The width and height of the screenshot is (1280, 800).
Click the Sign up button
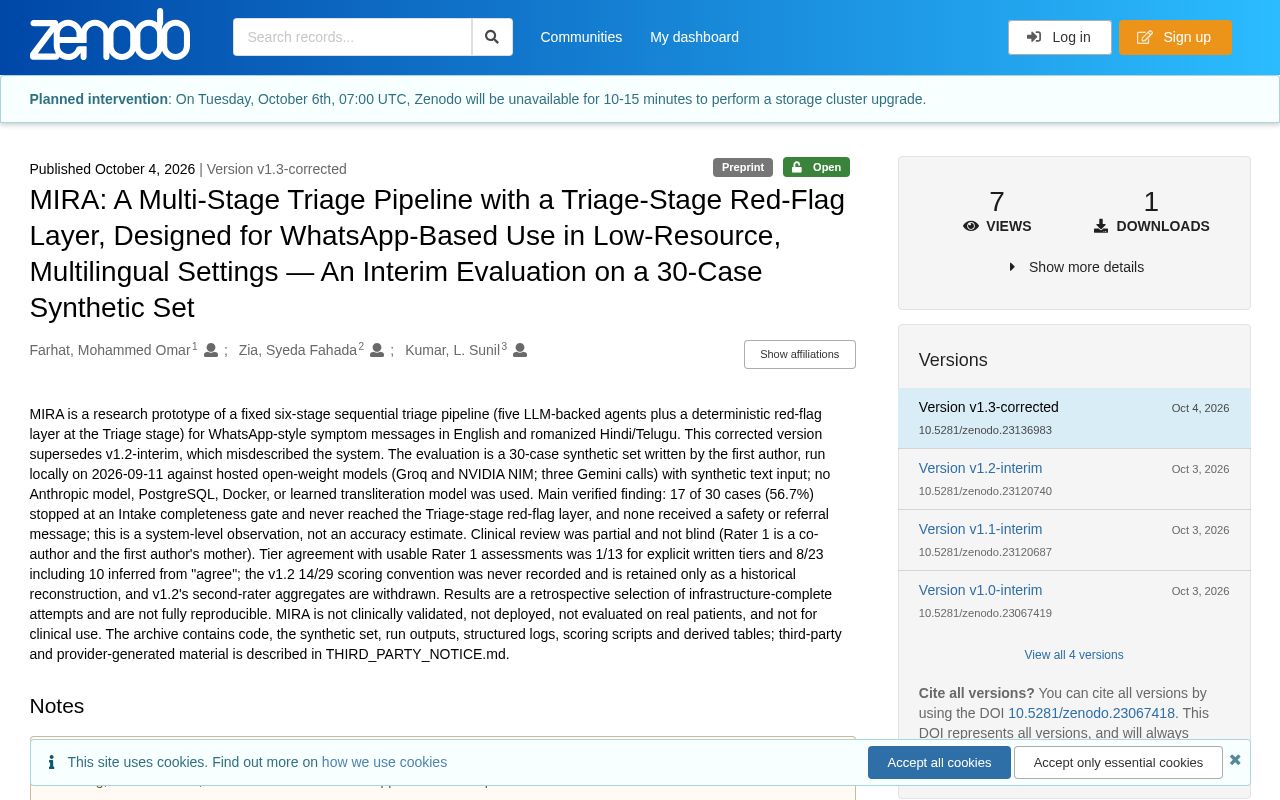(x=1175, y=37)
